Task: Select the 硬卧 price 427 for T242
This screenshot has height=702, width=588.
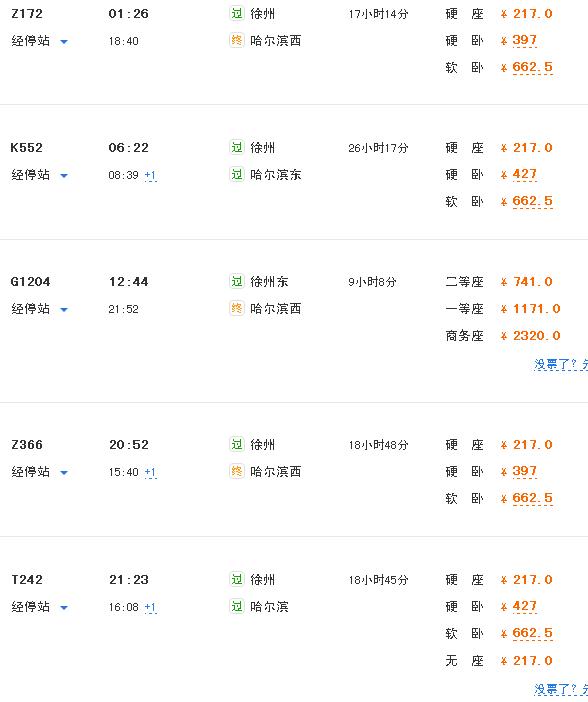Action: pyautogui.click(x=524, y=606)
